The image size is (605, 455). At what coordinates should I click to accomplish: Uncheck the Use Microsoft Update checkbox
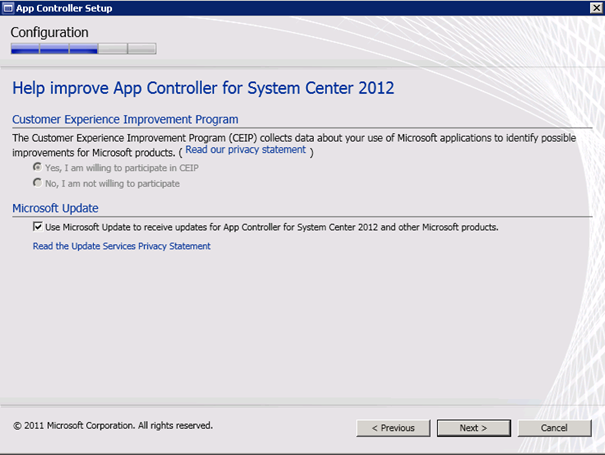click(37, 227)
